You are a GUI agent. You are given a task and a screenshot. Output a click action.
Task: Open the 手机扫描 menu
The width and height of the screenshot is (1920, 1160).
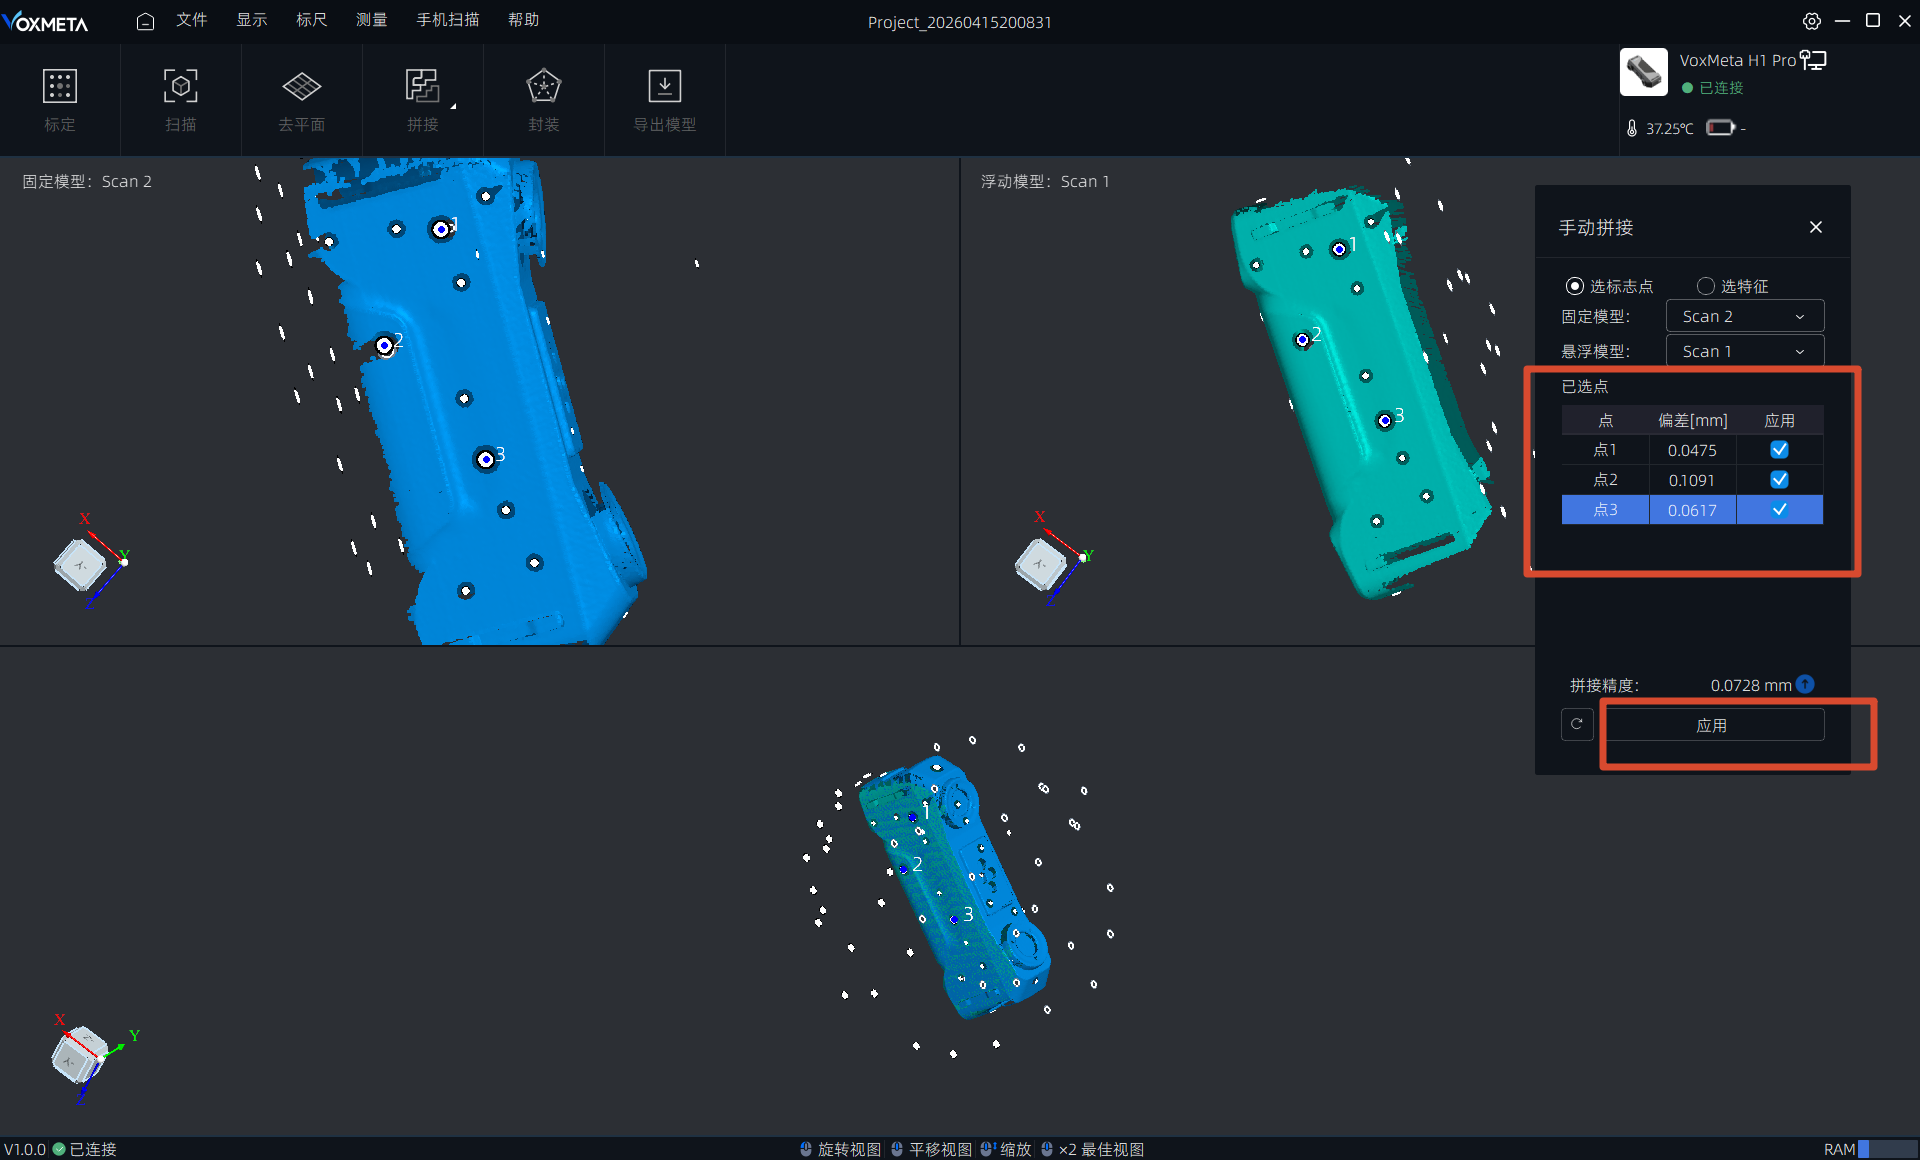pos(448,20)
